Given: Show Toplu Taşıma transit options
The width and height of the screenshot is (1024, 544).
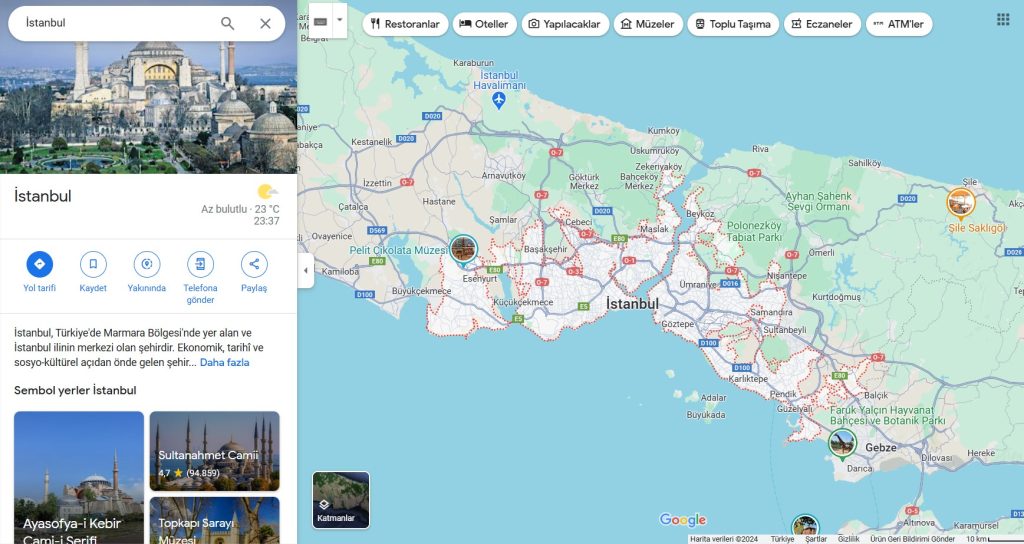Looking at the screenshot, I should [x=733, y=24].
